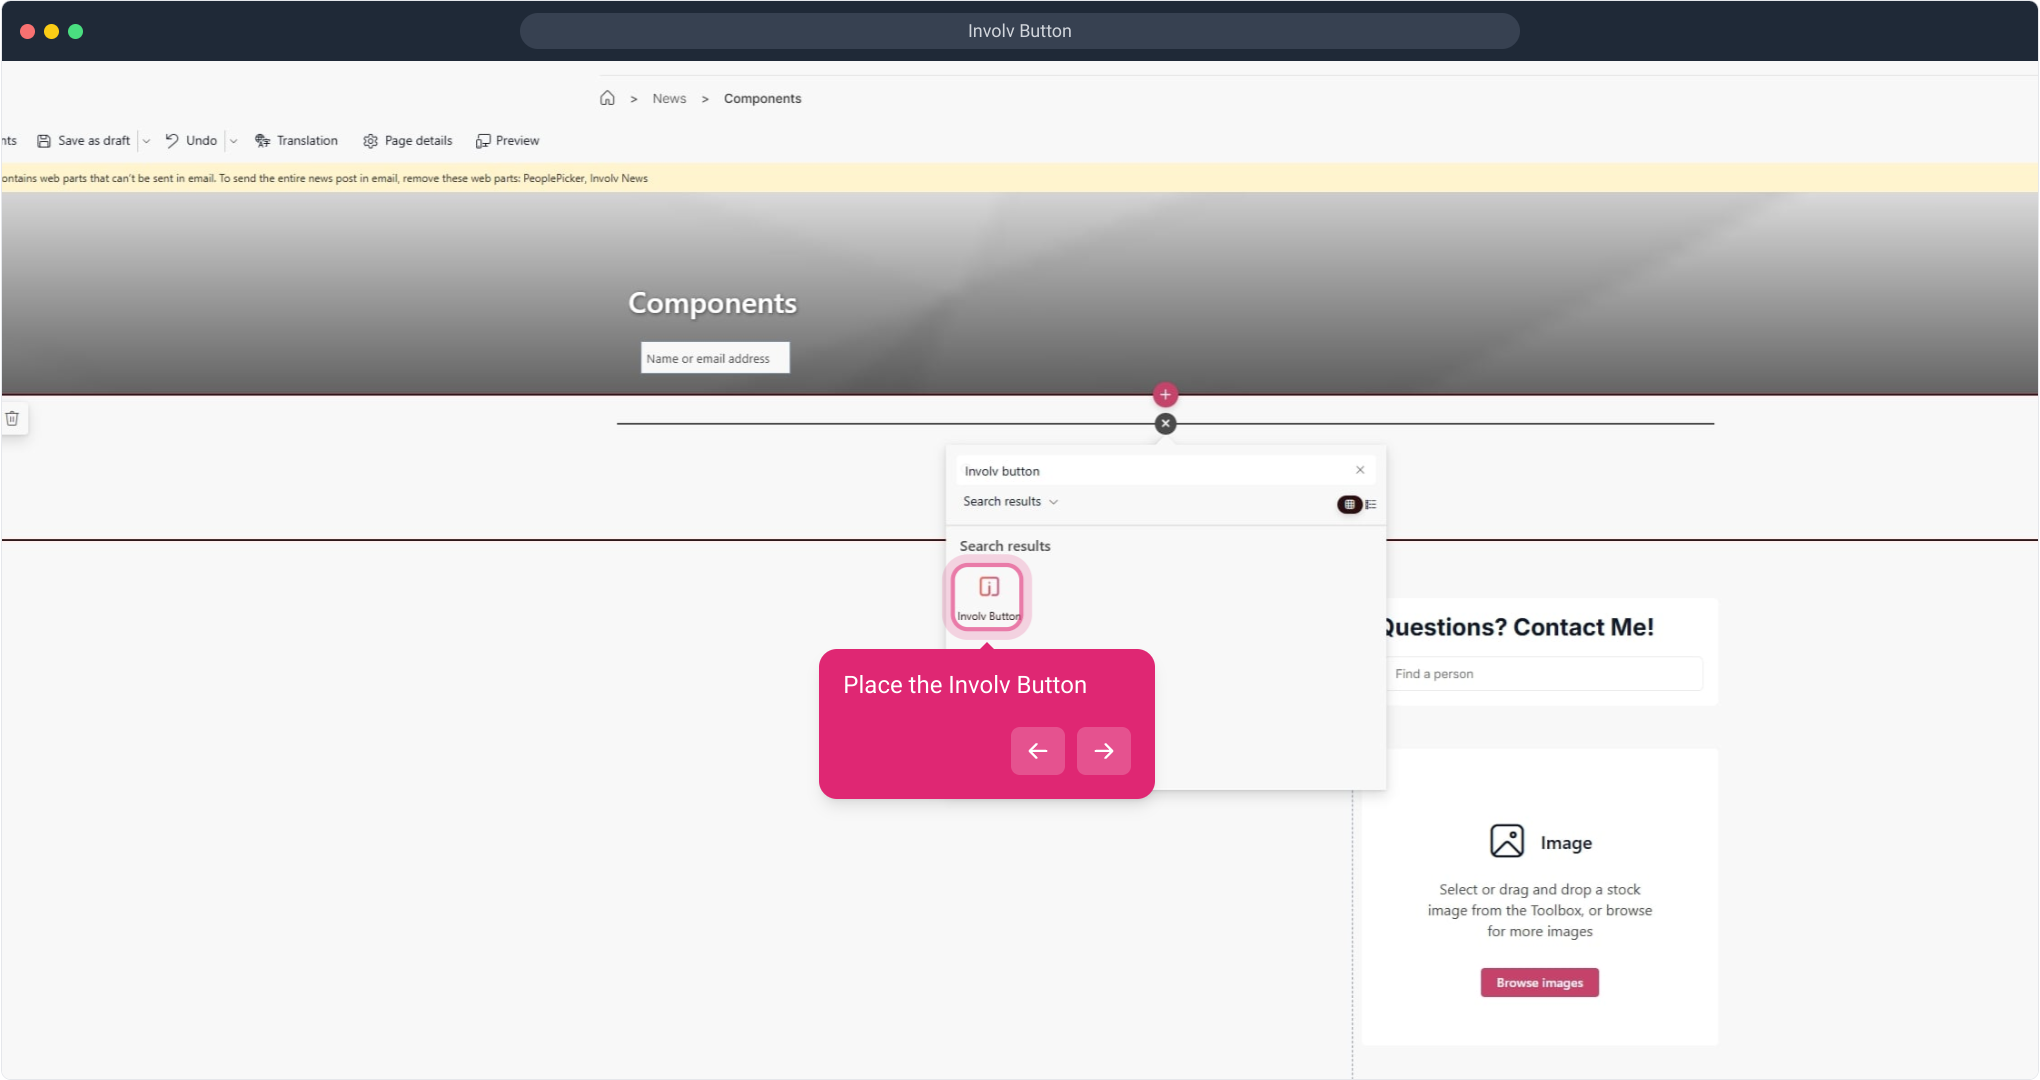Go to next tour step with right arrow
Image resolution: width=2040 pixels, height=1080 pixels.
coord(1104,751)
